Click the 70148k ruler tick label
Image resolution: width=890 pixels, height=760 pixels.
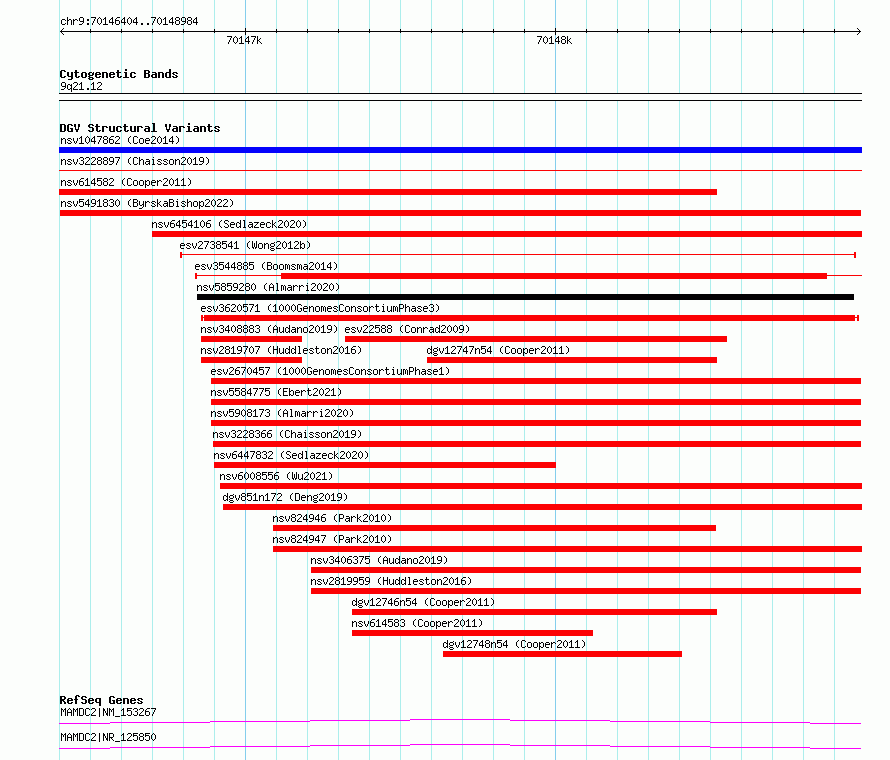pos(554,40)
